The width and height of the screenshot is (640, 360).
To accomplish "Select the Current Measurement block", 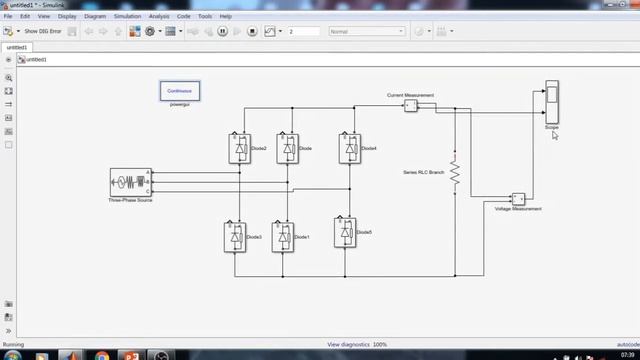I will point(411,106).
